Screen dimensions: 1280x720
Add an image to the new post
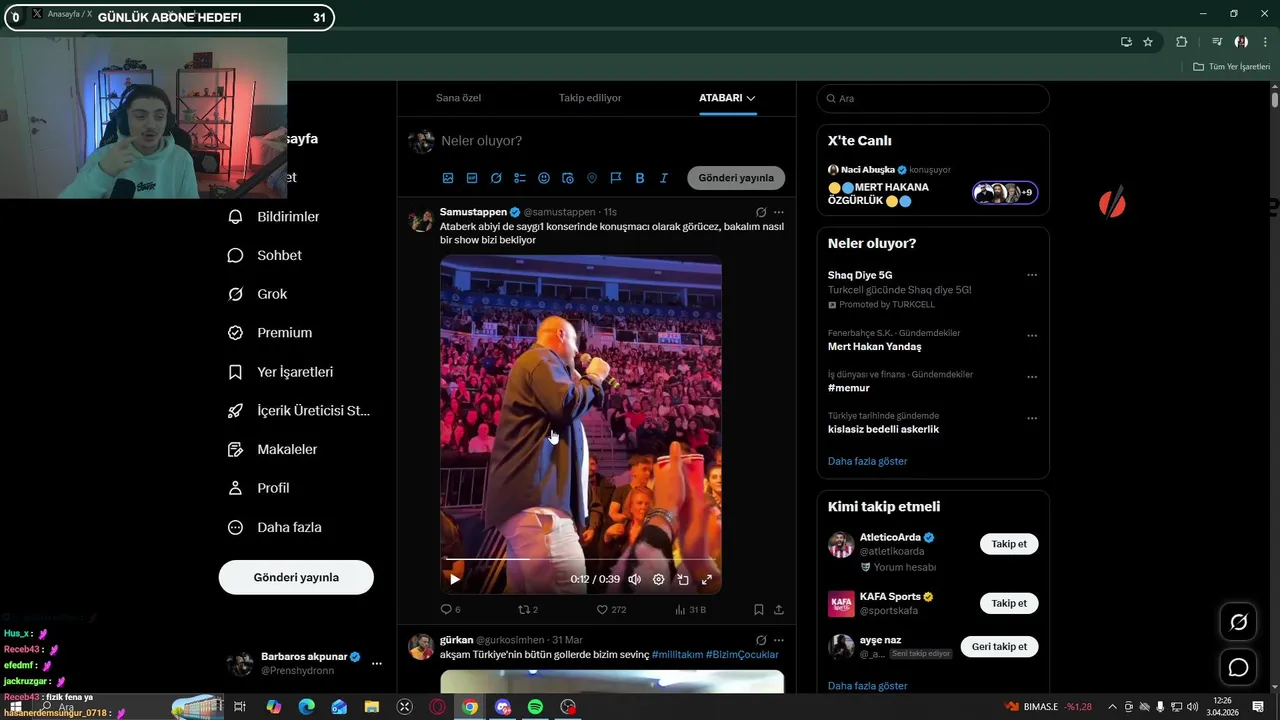click(448, 178)
